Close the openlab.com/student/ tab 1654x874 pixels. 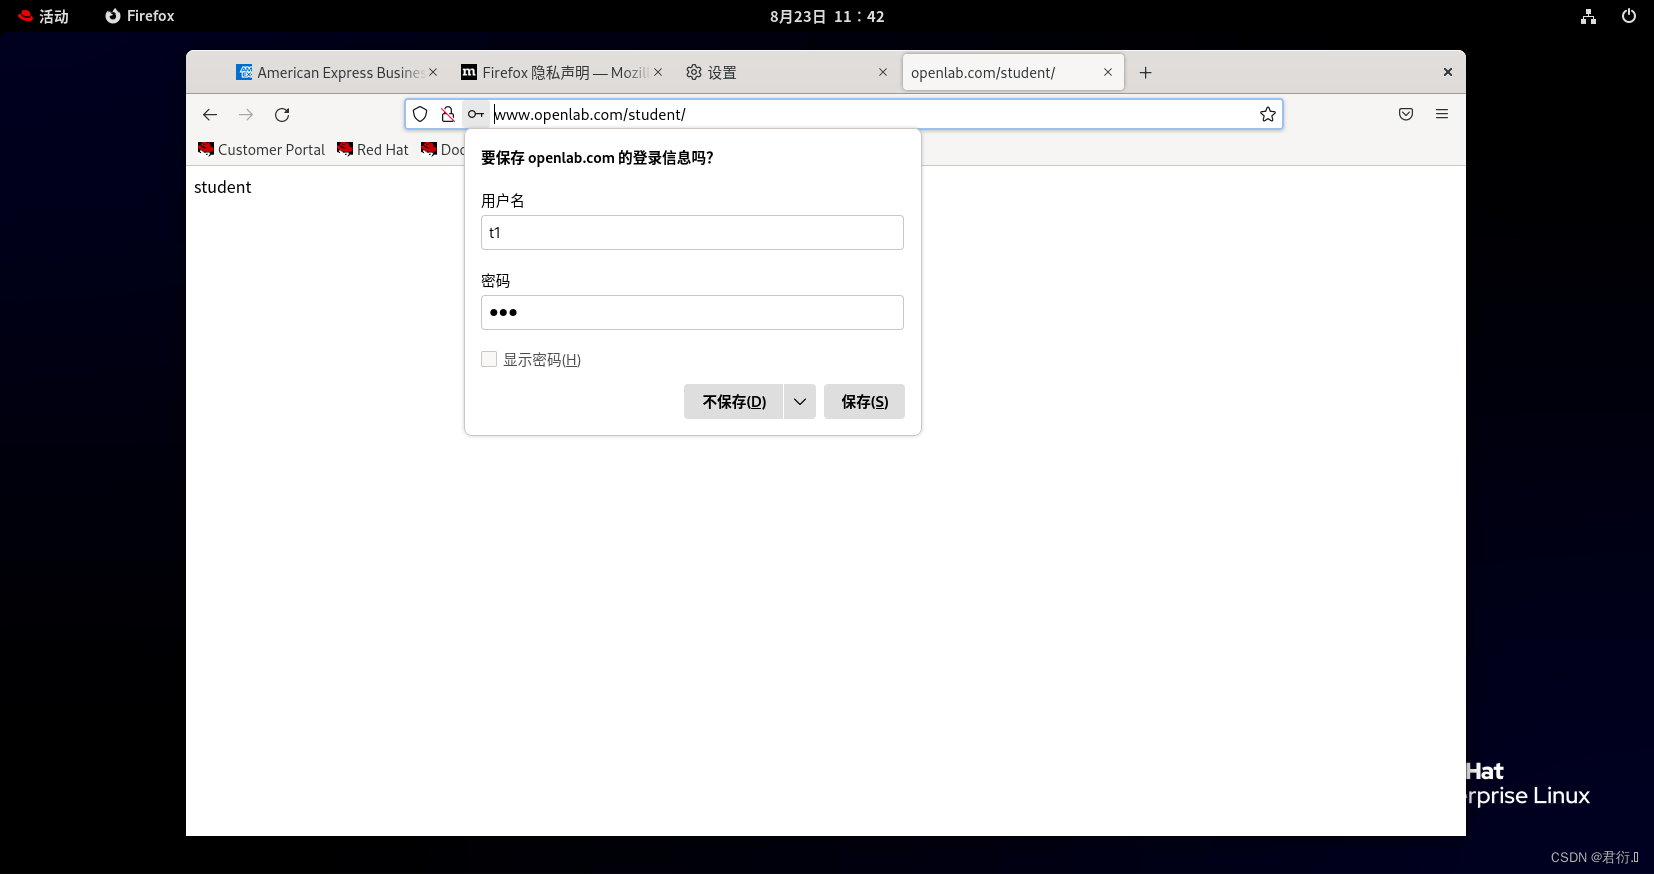coord(1108,72)
